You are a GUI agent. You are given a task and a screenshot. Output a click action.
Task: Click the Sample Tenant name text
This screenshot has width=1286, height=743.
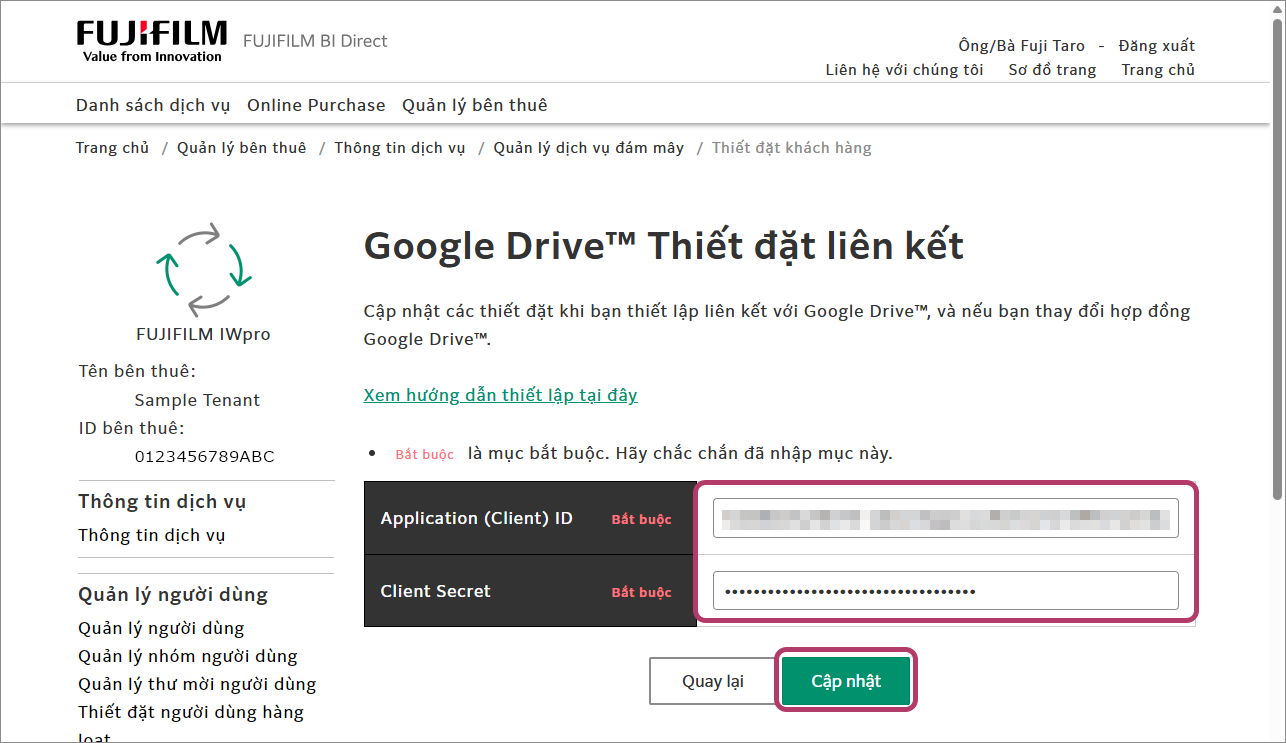(197, 400)
